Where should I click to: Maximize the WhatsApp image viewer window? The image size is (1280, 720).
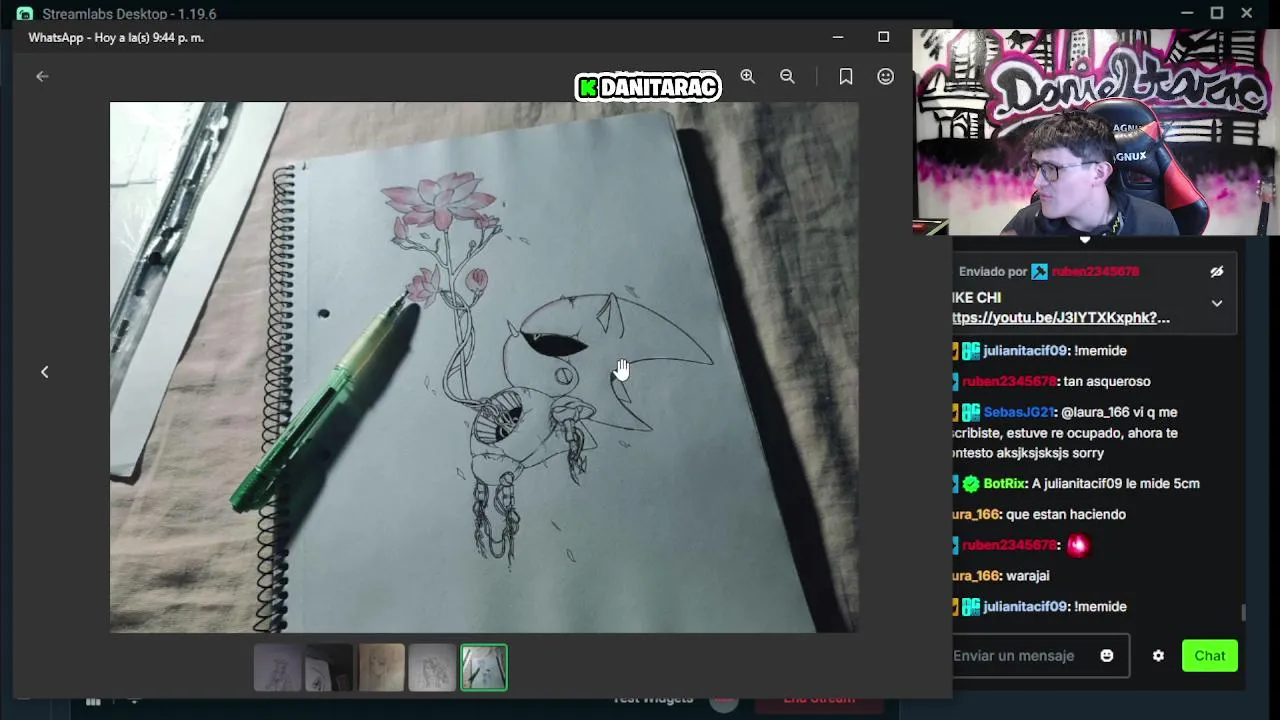[883, 37]
